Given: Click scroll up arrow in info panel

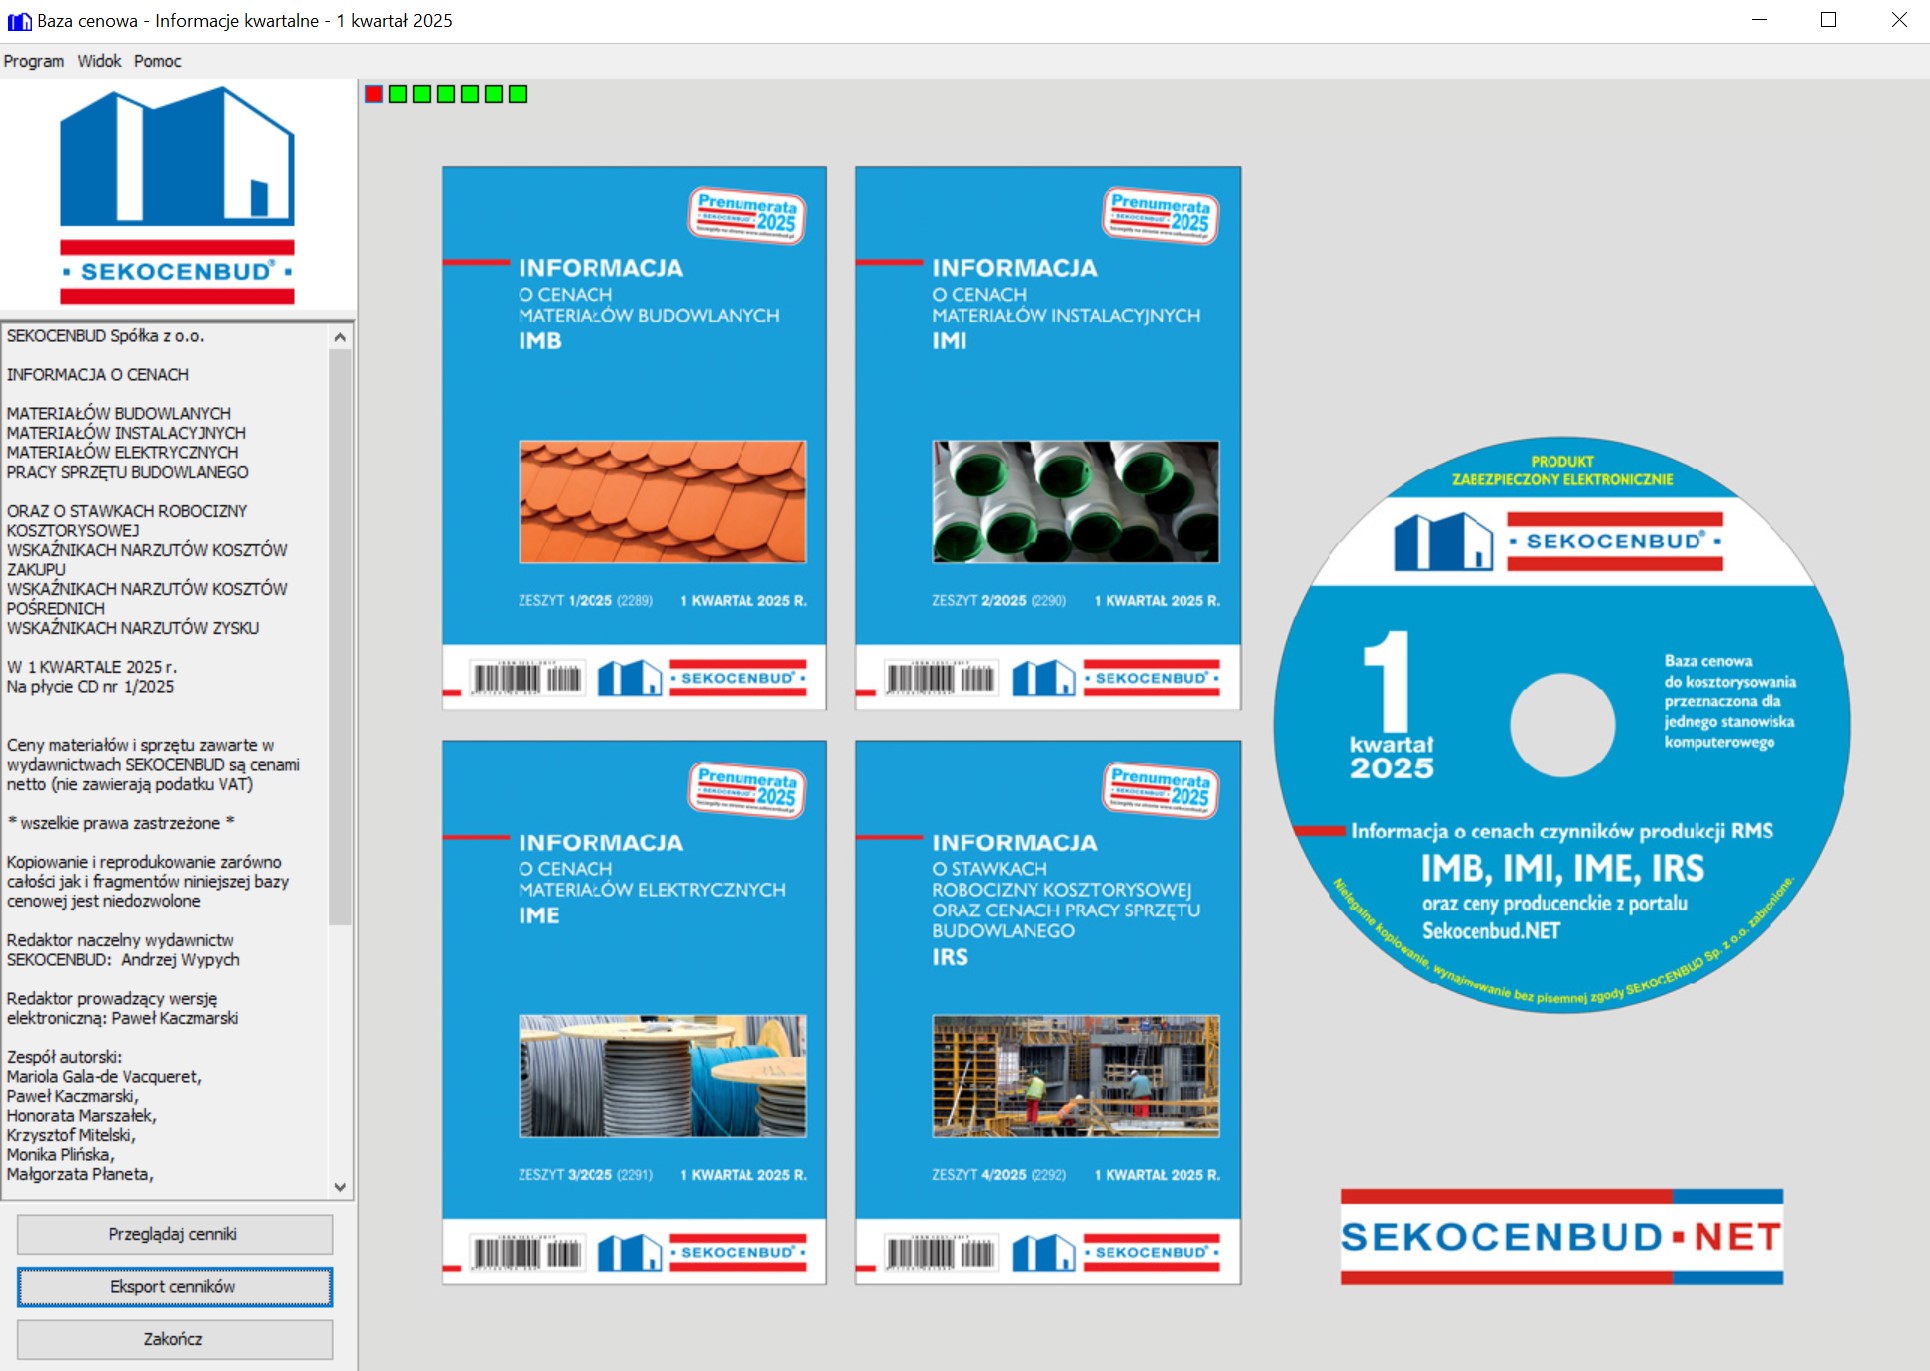Looking at the screenshot, I should tap(340, 337).
